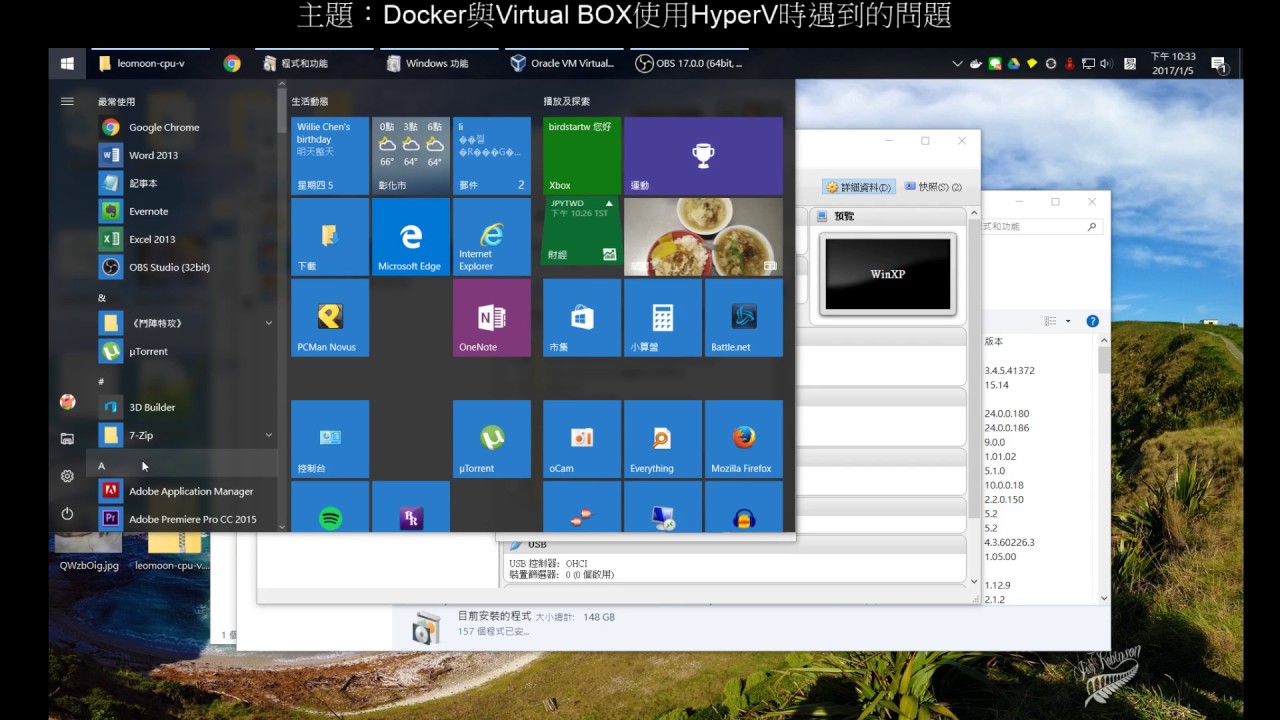Click the Windows Start button
Screen dimensions: 1280x720
[67, 63]
